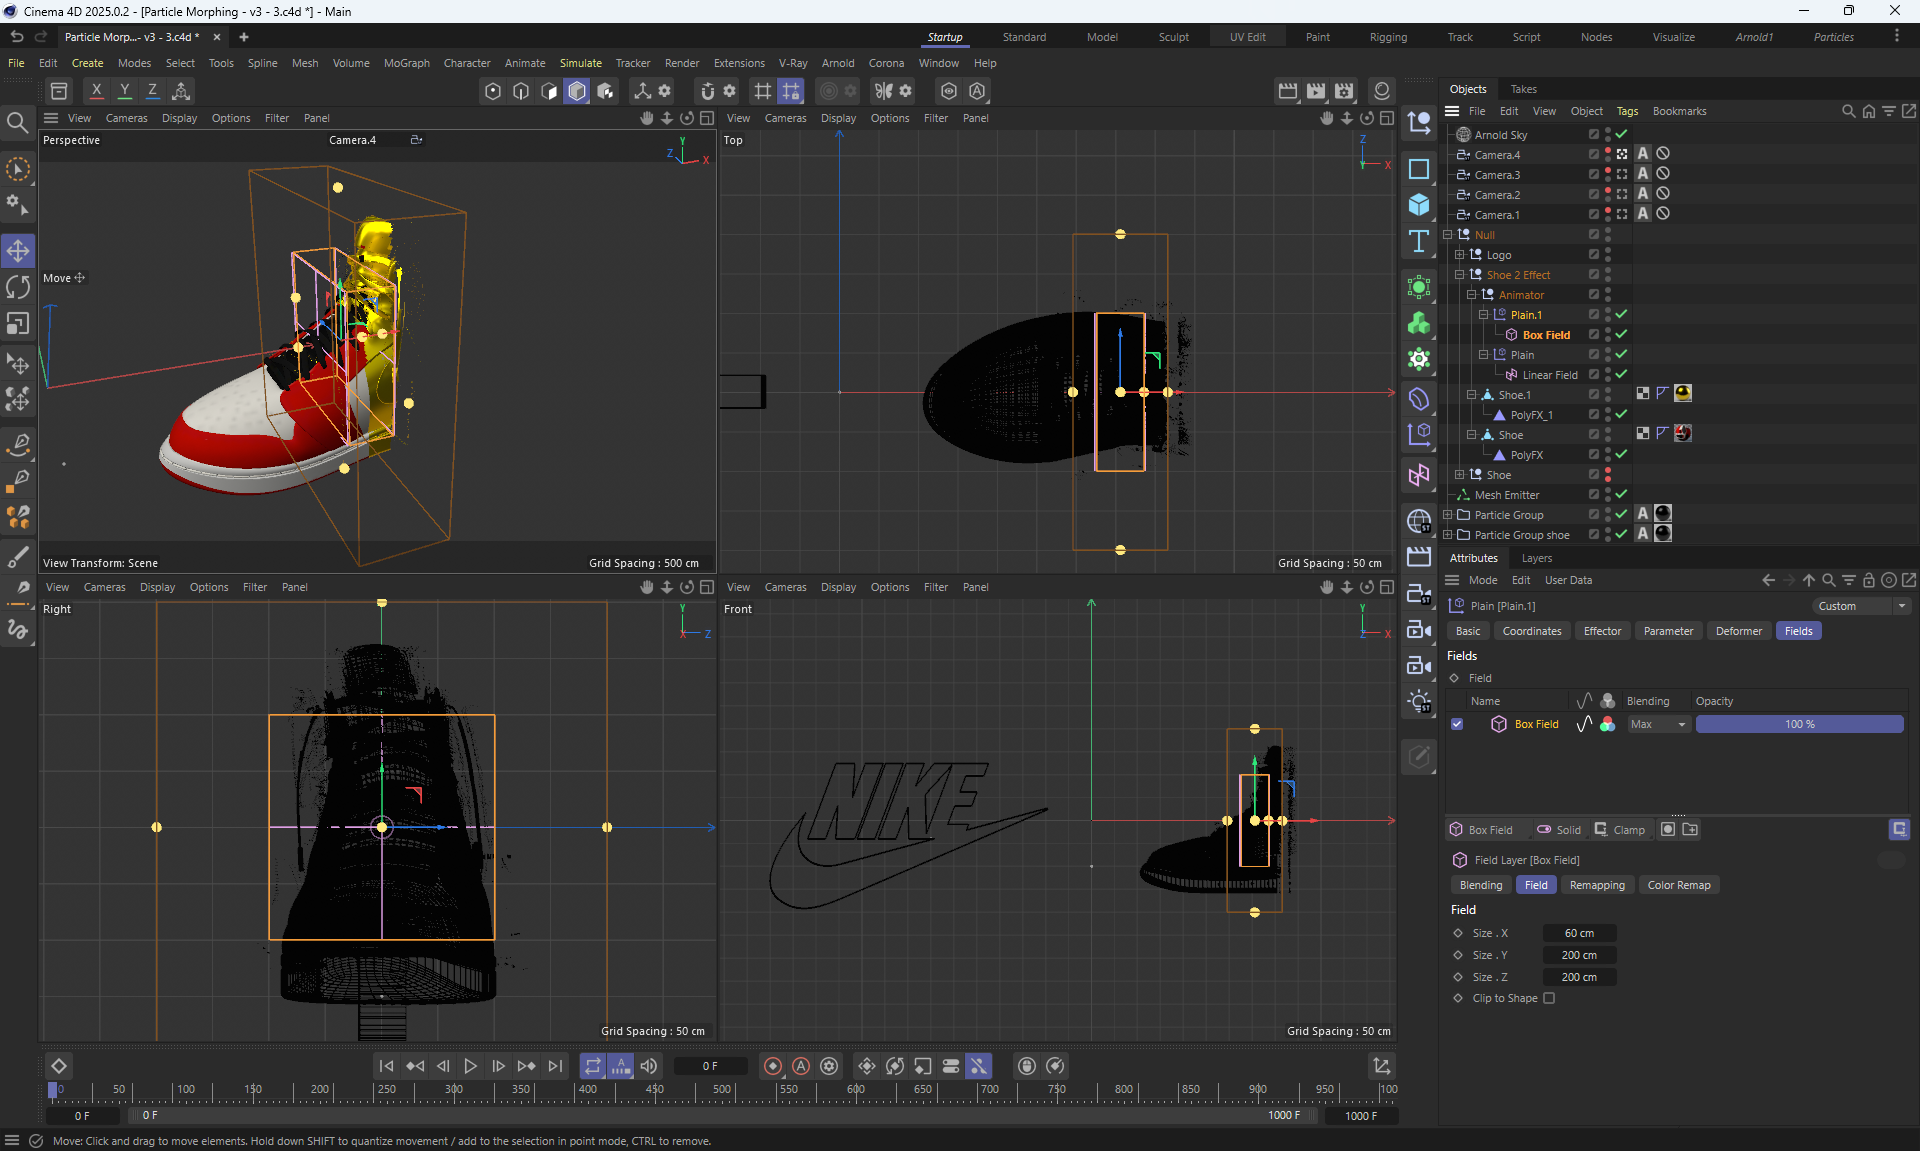Toggle the Plain.1 effector enable checkmark
Image resolution: width=1920 pixels, height=1151 pixels.
pyautogui.click(x=1621, y=314)
